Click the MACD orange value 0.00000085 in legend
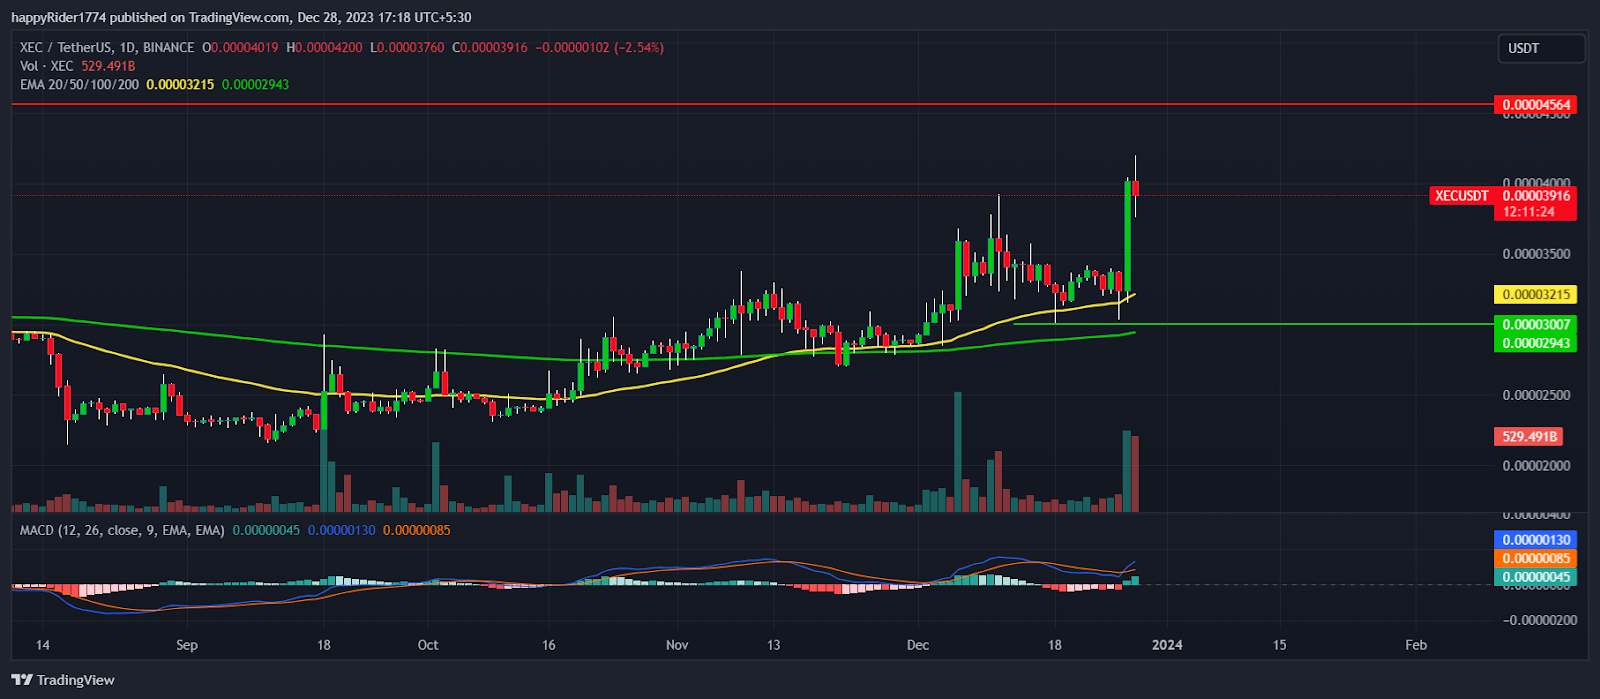The image size is (1600, 699). click(x=416, y=530)
